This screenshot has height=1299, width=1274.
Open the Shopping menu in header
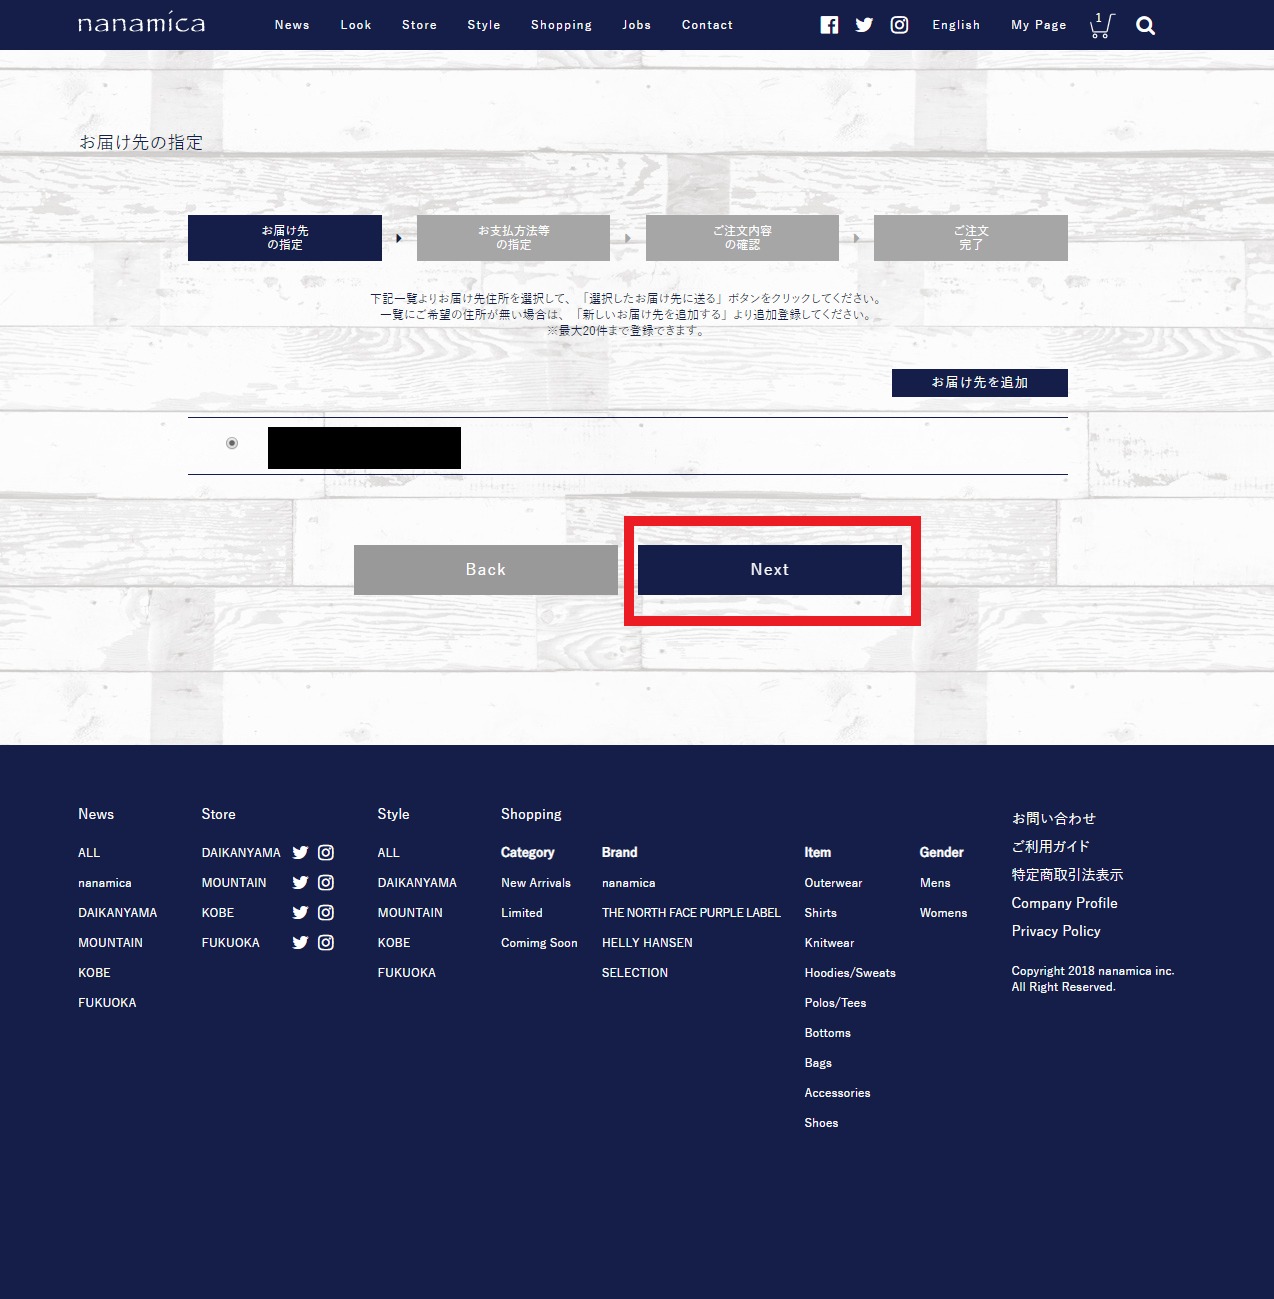(x=561, y=25)
